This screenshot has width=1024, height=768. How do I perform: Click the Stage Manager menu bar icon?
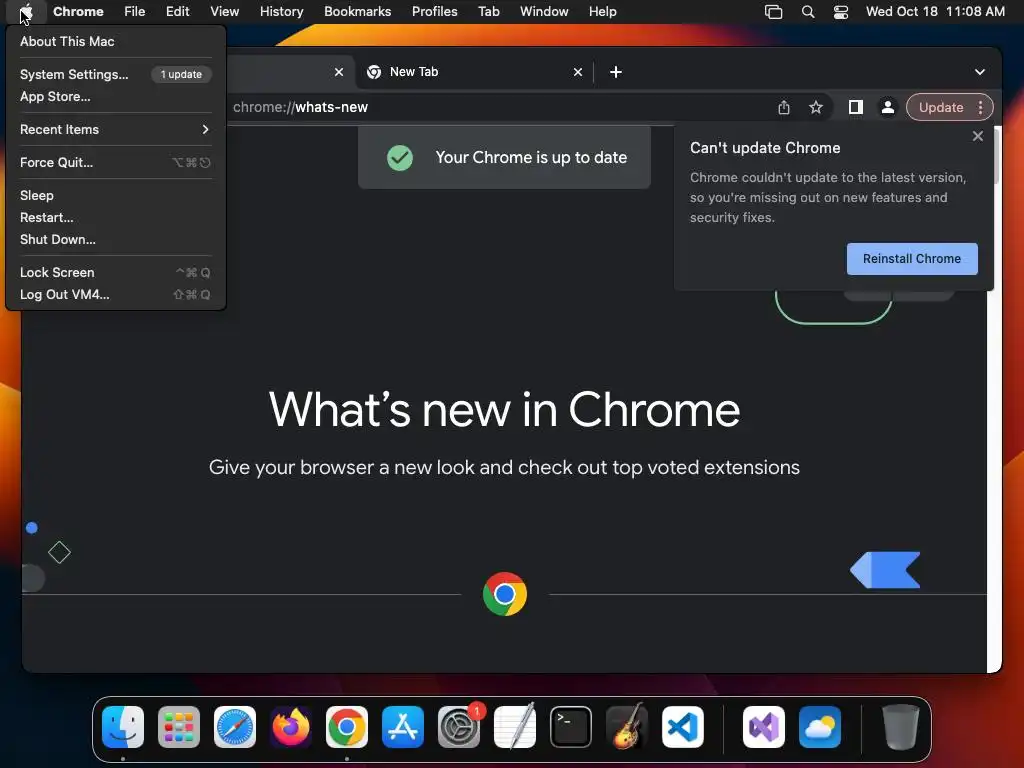coord(773,12)
